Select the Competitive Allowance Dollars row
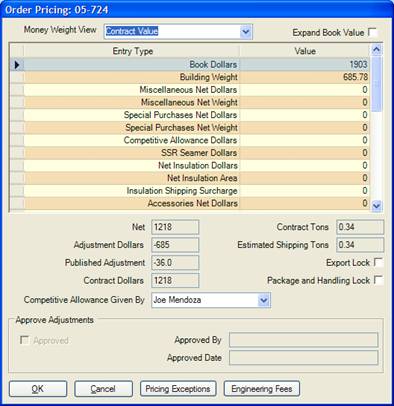 [x=190, y=140]
